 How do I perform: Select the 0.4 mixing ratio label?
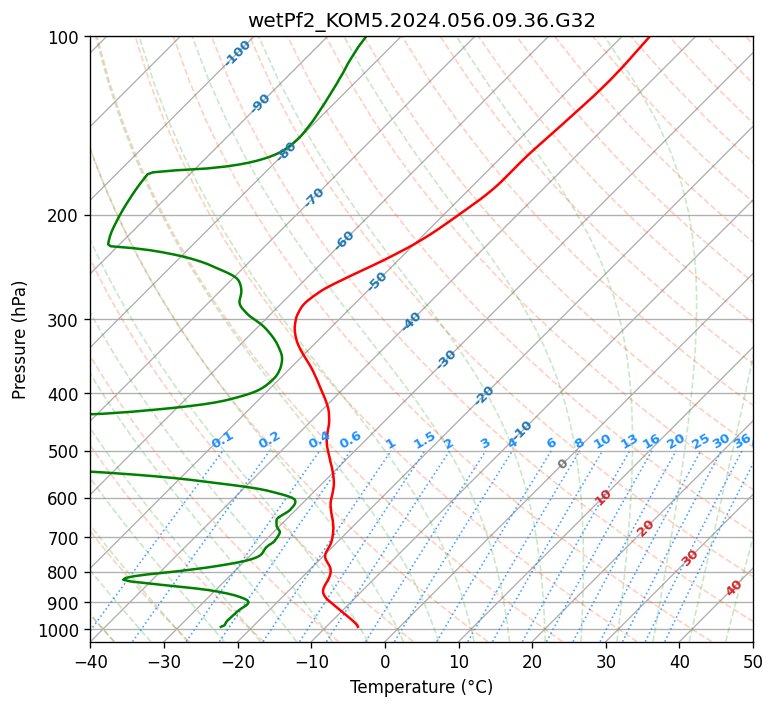[x=319, y=440]
